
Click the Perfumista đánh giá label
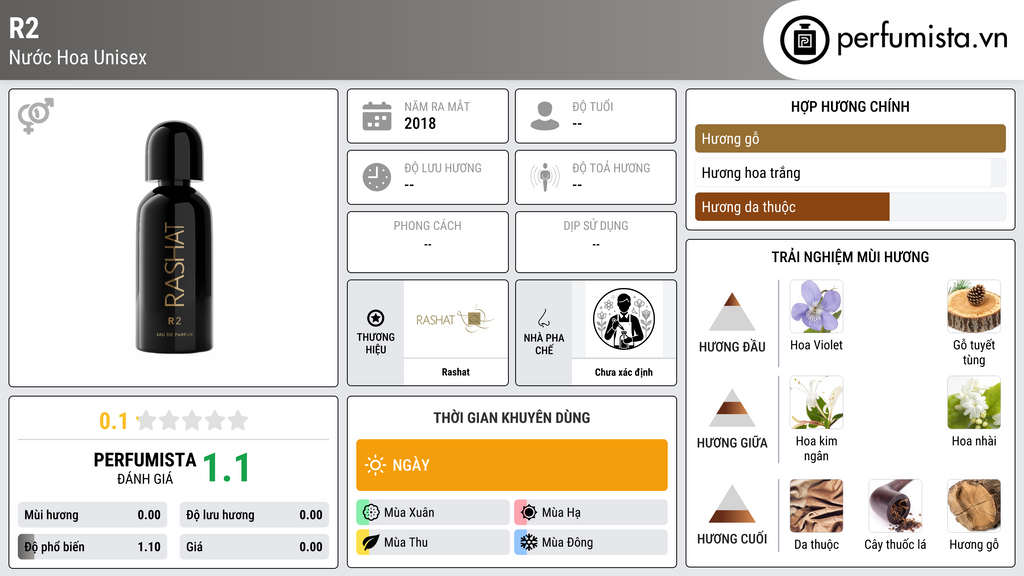[x=144, y=468]
